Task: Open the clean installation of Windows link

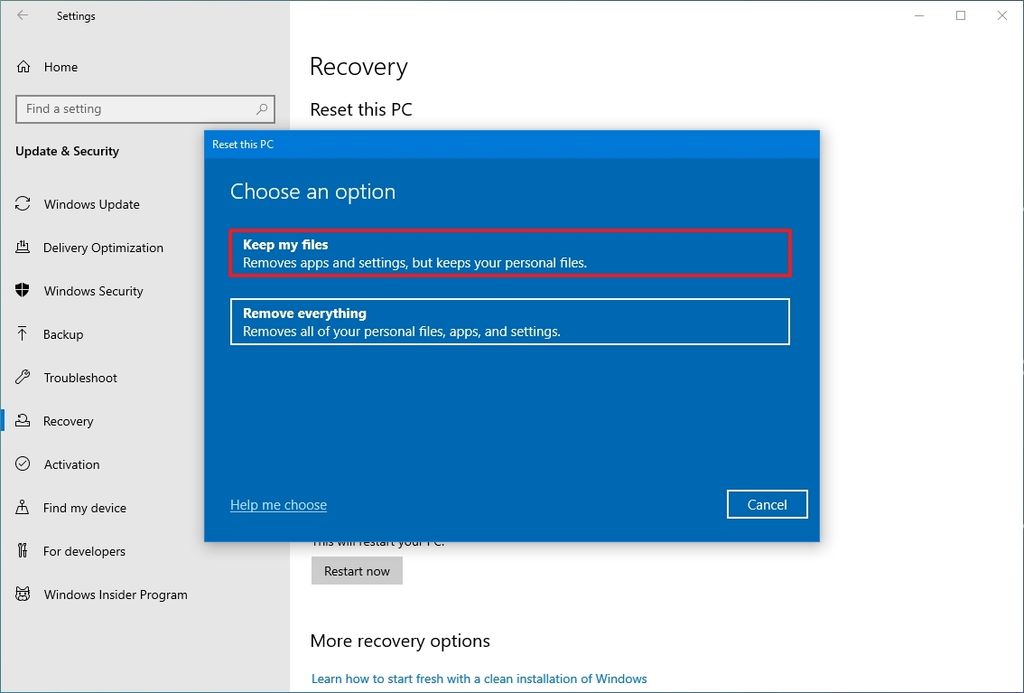Action: click(479, 679)
